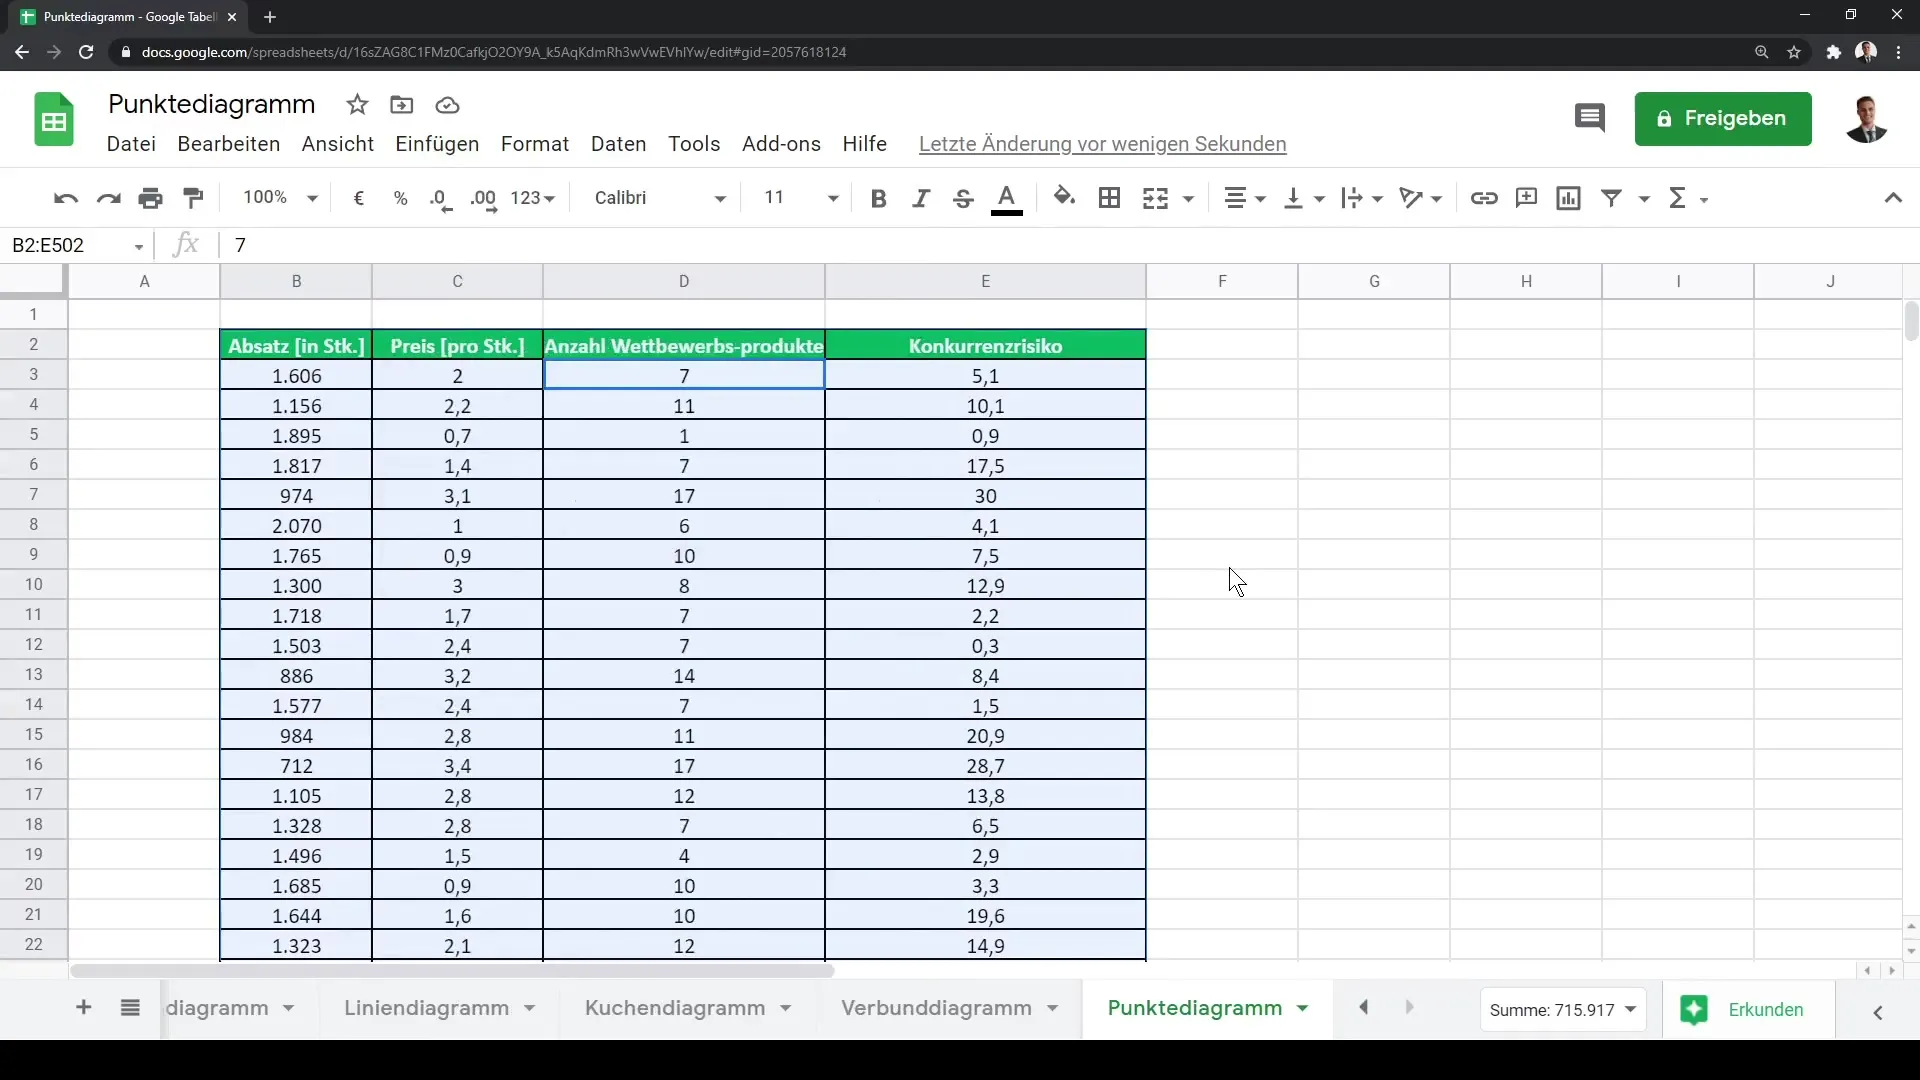Create a filter
The image size is (1920, 1080).
click(x=1612, y=198)
